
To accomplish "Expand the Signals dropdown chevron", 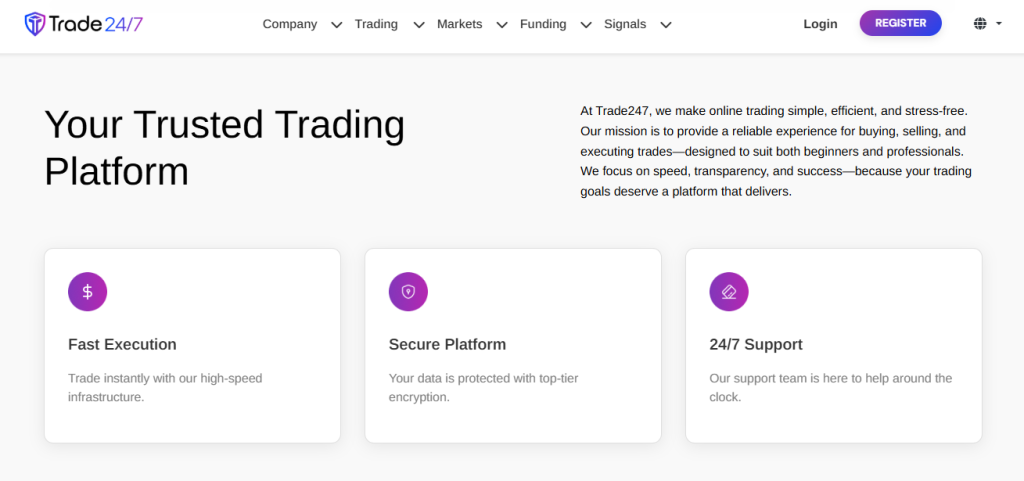I will click(666, 25).
